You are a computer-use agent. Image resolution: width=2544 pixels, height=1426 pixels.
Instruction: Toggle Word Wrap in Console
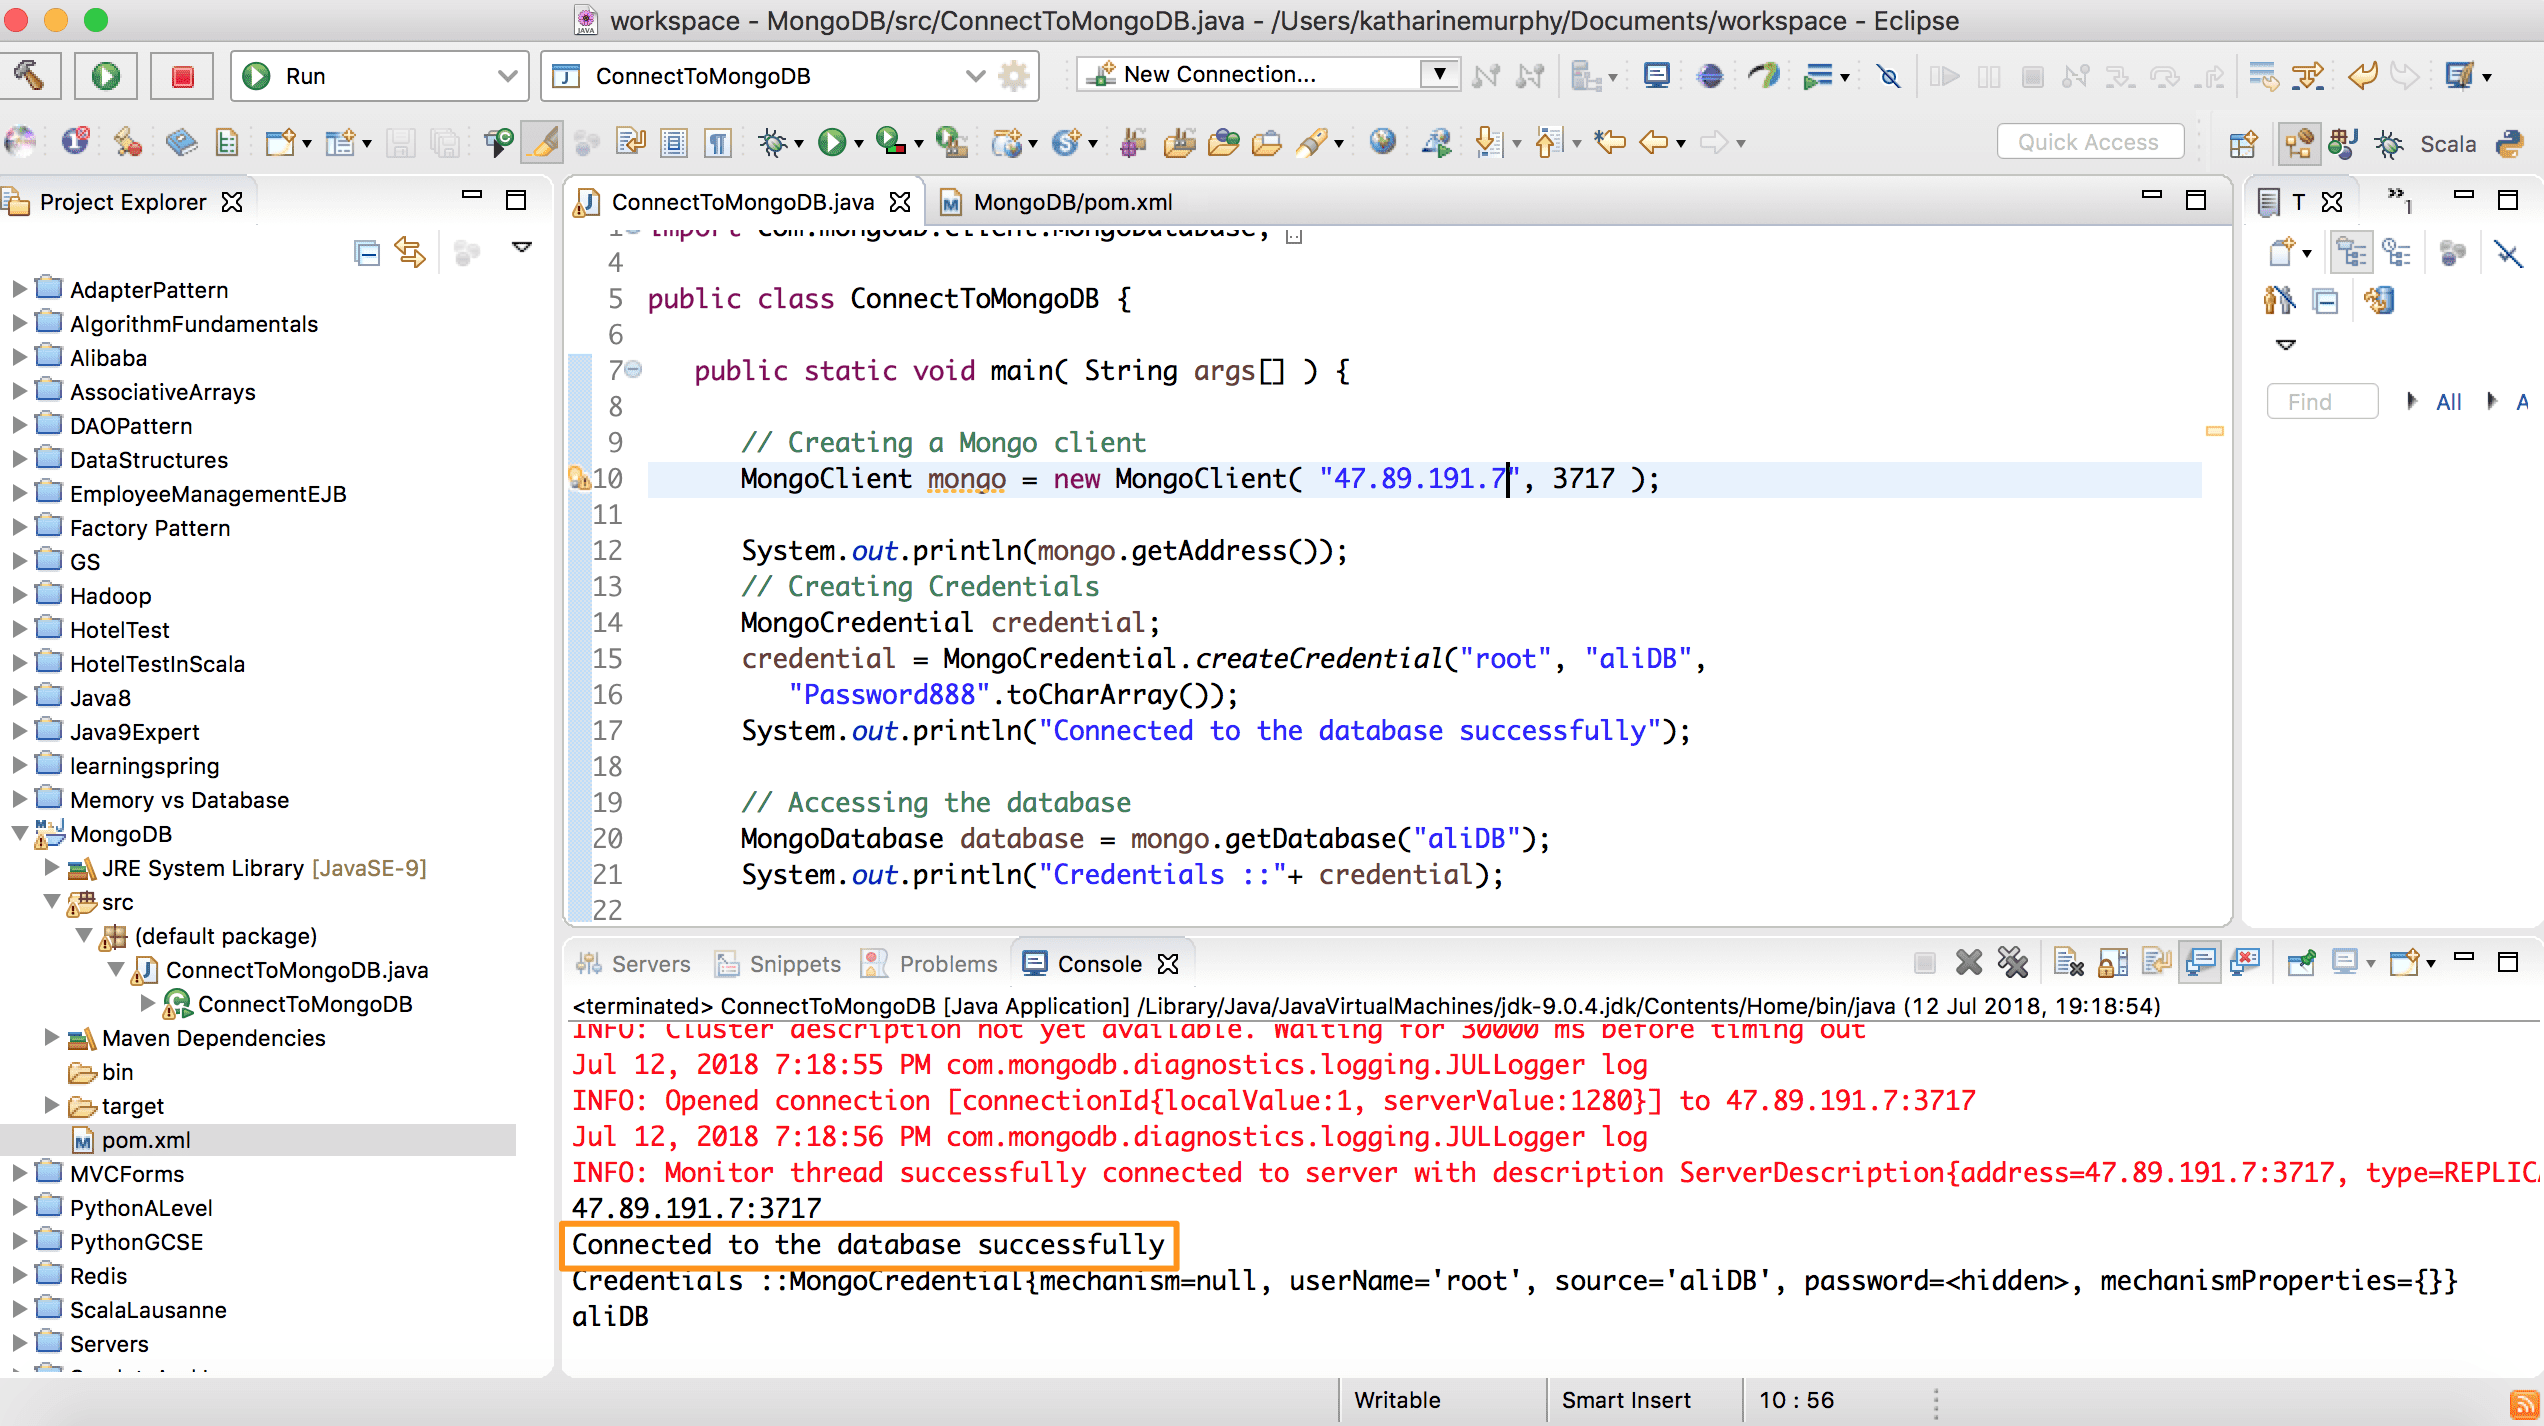(x=2156, y=963)
